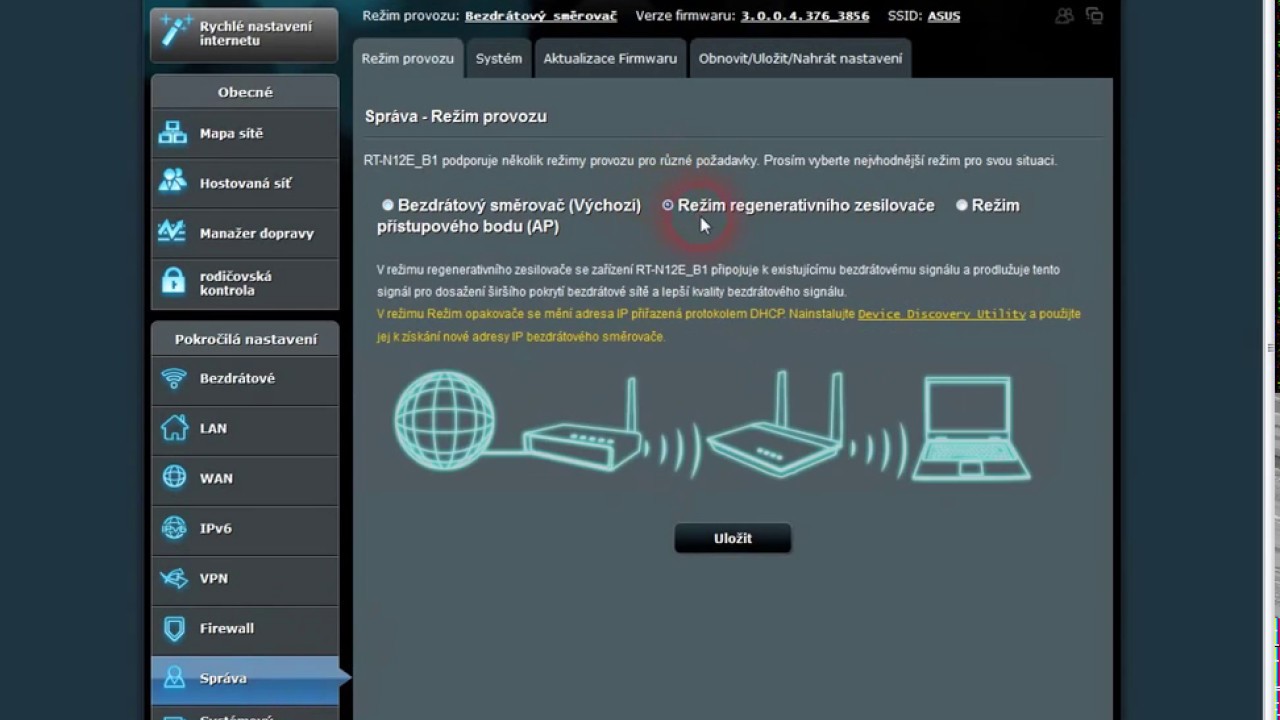
Task: Select Režim regenerativního zesilovače radio button
Action: 668,205
